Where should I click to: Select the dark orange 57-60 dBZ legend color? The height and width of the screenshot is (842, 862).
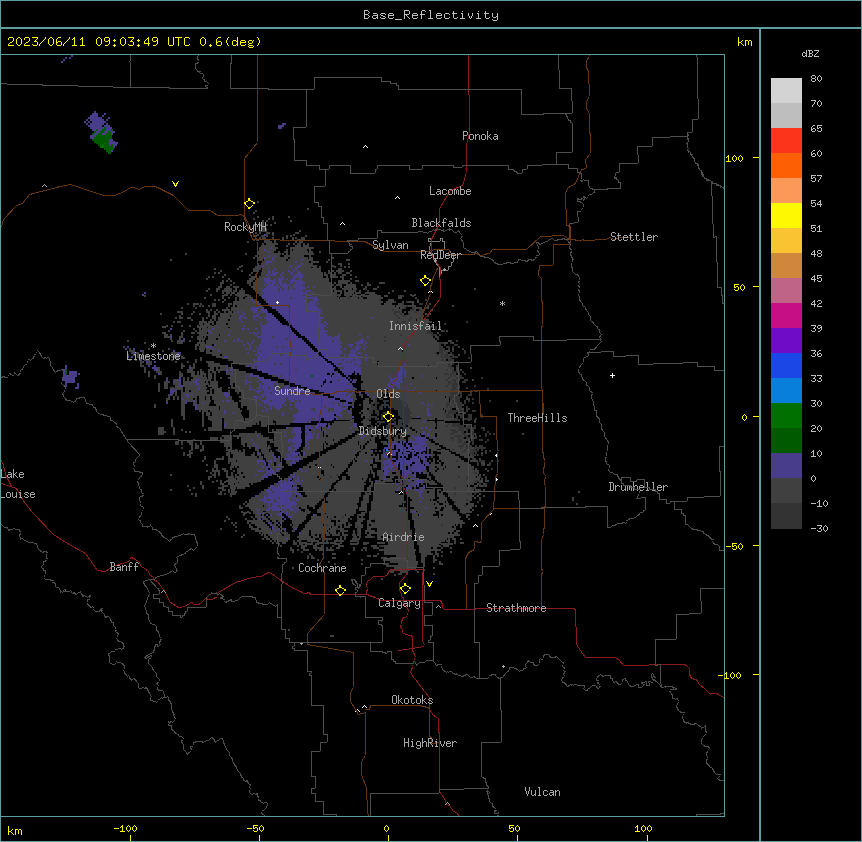tap(786, 165)
